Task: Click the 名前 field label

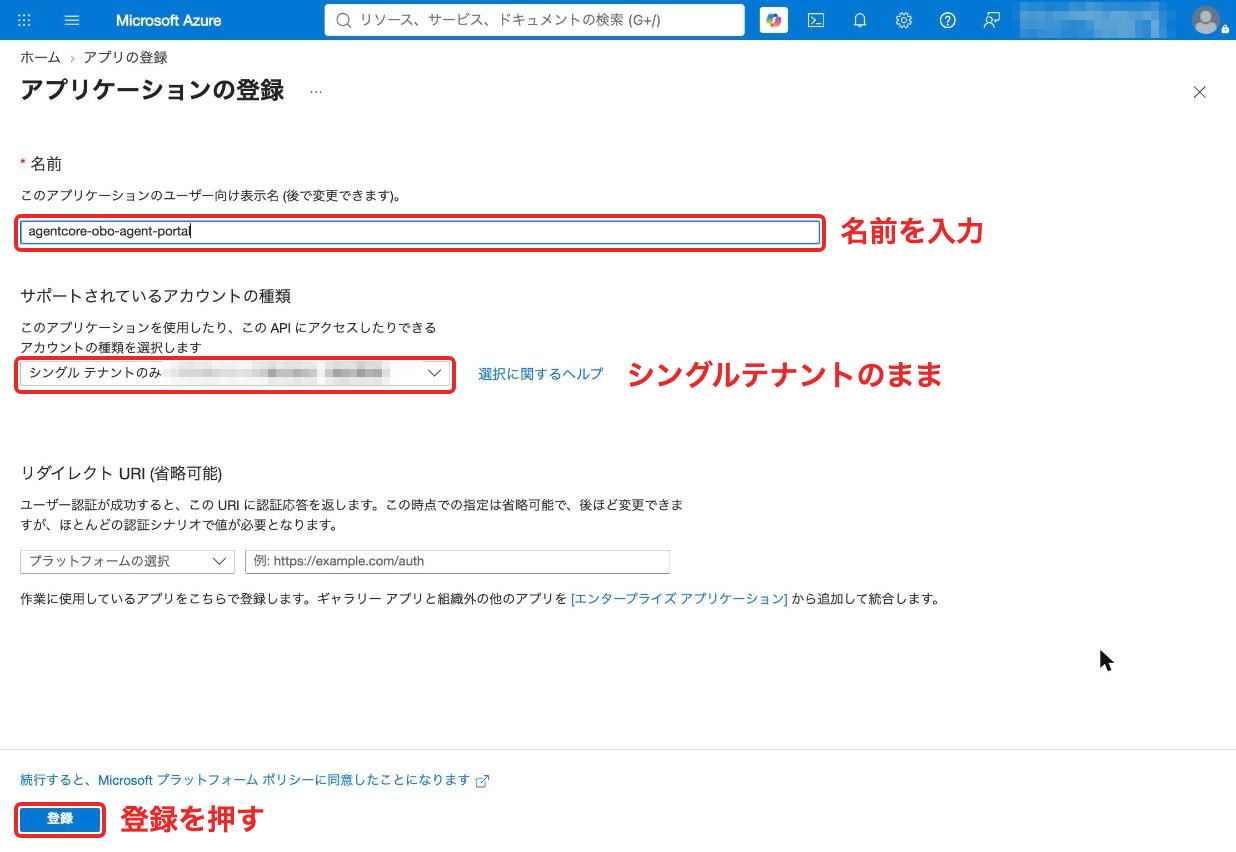Action: click(46, 163)
